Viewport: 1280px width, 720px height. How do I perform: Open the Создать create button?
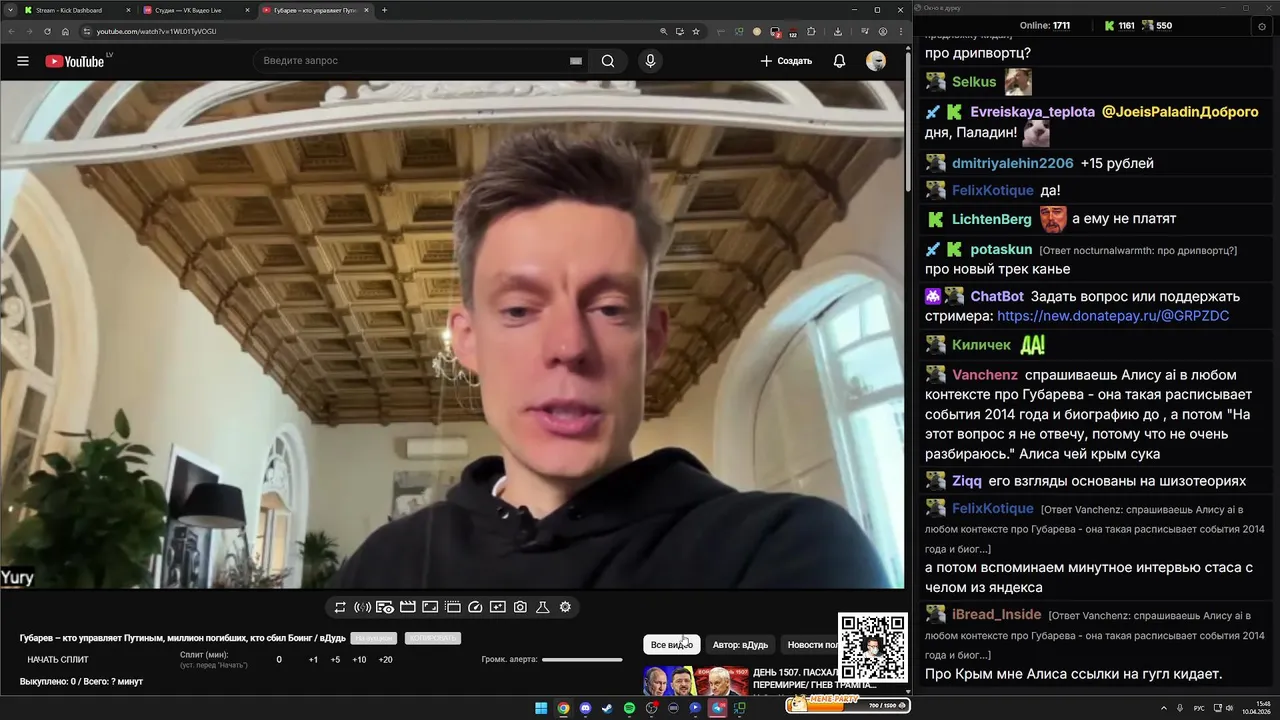click(x=786, y=61)
